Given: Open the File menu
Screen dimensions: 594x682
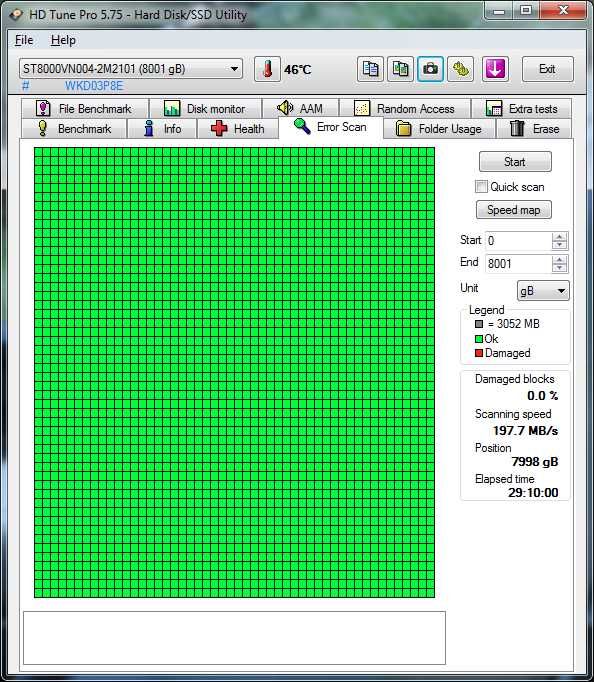Looking at the screenshot, I should [x=24, y=40].
